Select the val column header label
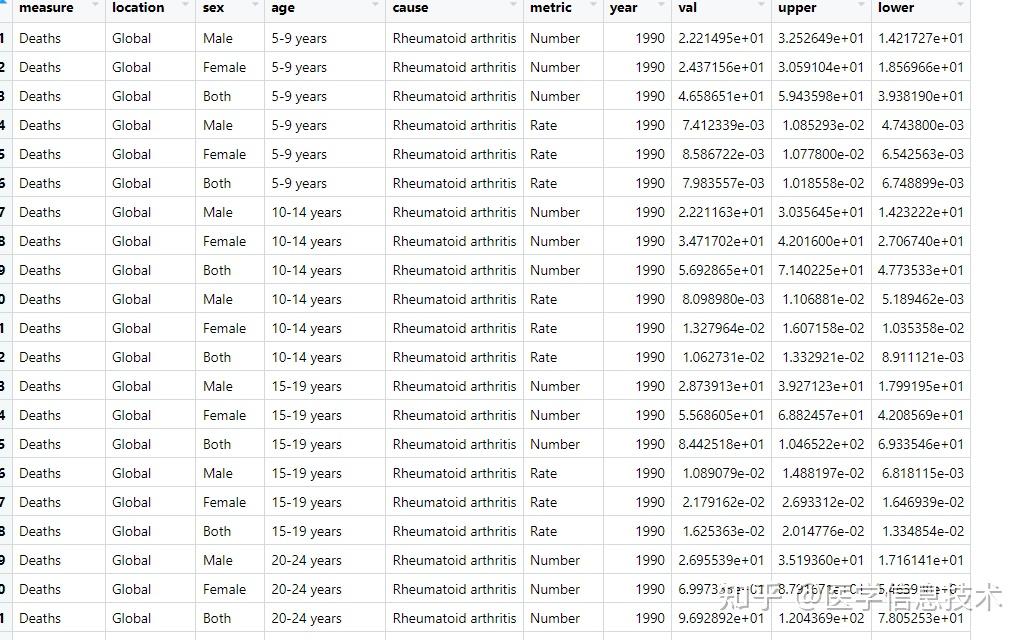The width and height of the screenshot is (1029, 640). pyautogui.click(x=687, y=7)
